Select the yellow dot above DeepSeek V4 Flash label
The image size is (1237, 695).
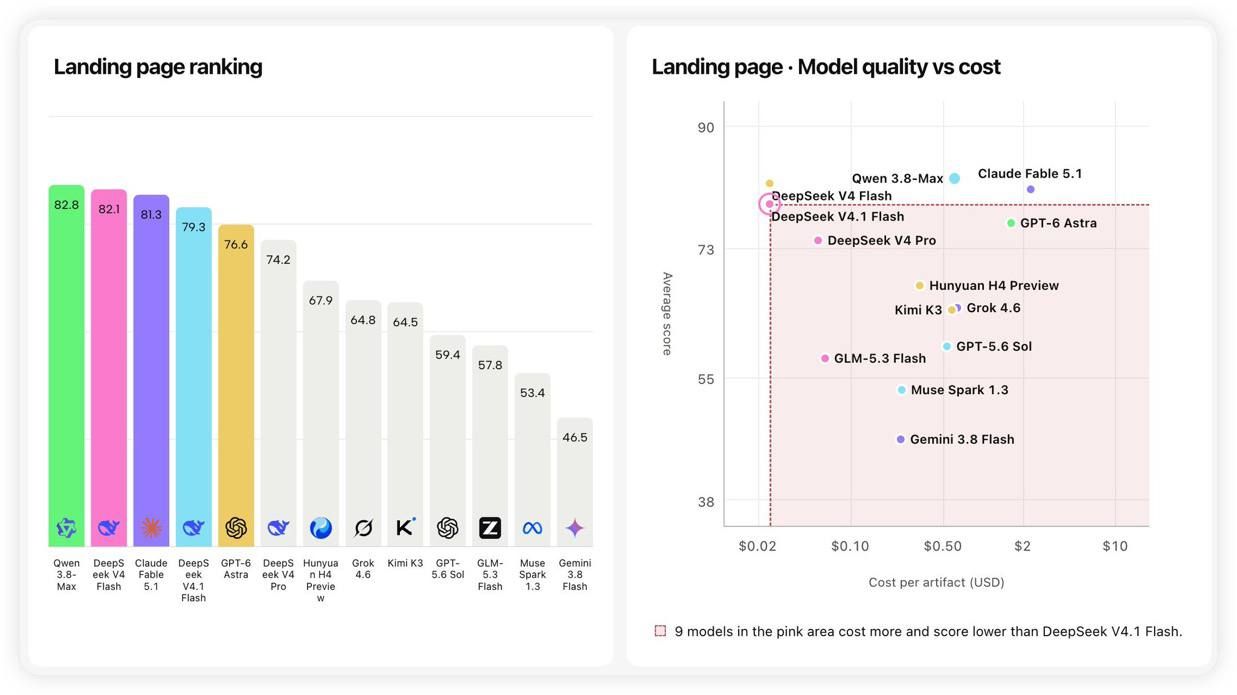pyautogui.click(x=769, y=184)
